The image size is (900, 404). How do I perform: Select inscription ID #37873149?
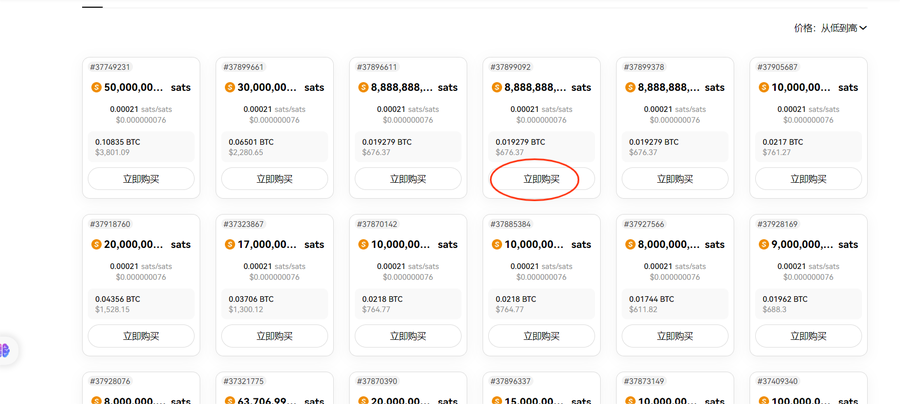[x=644, y=381]
